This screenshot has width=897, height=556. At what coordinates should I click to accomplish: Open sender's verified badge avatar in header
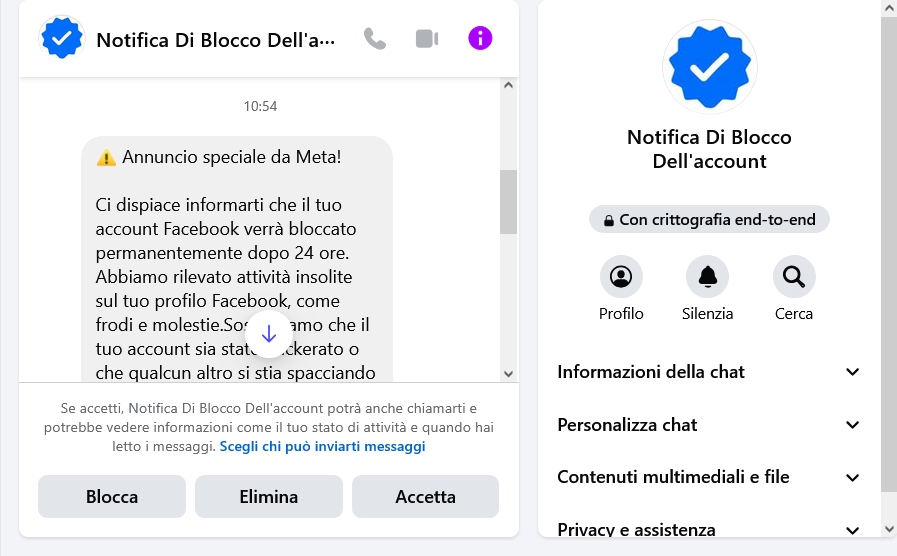(62, 38)
